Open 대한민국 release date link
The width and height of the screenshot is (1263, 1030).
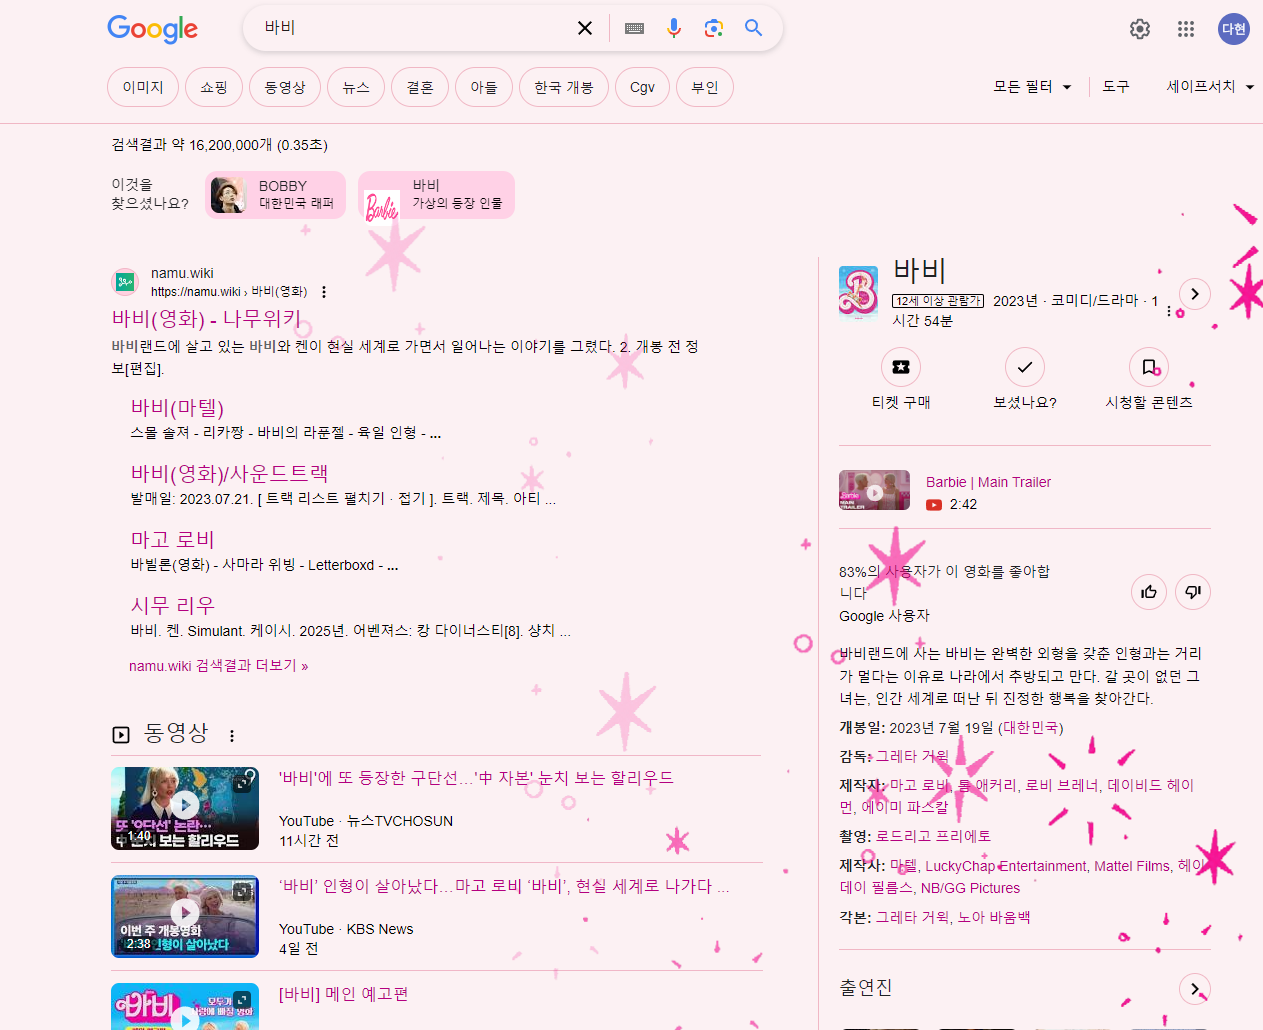pos(1030,728)
